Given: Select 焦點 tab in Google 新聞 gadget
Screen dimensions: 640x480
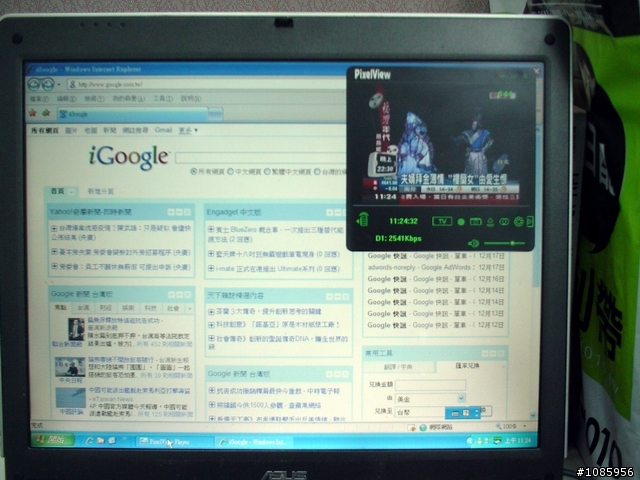Looking at the screenshot, I should tap(60, 308).
